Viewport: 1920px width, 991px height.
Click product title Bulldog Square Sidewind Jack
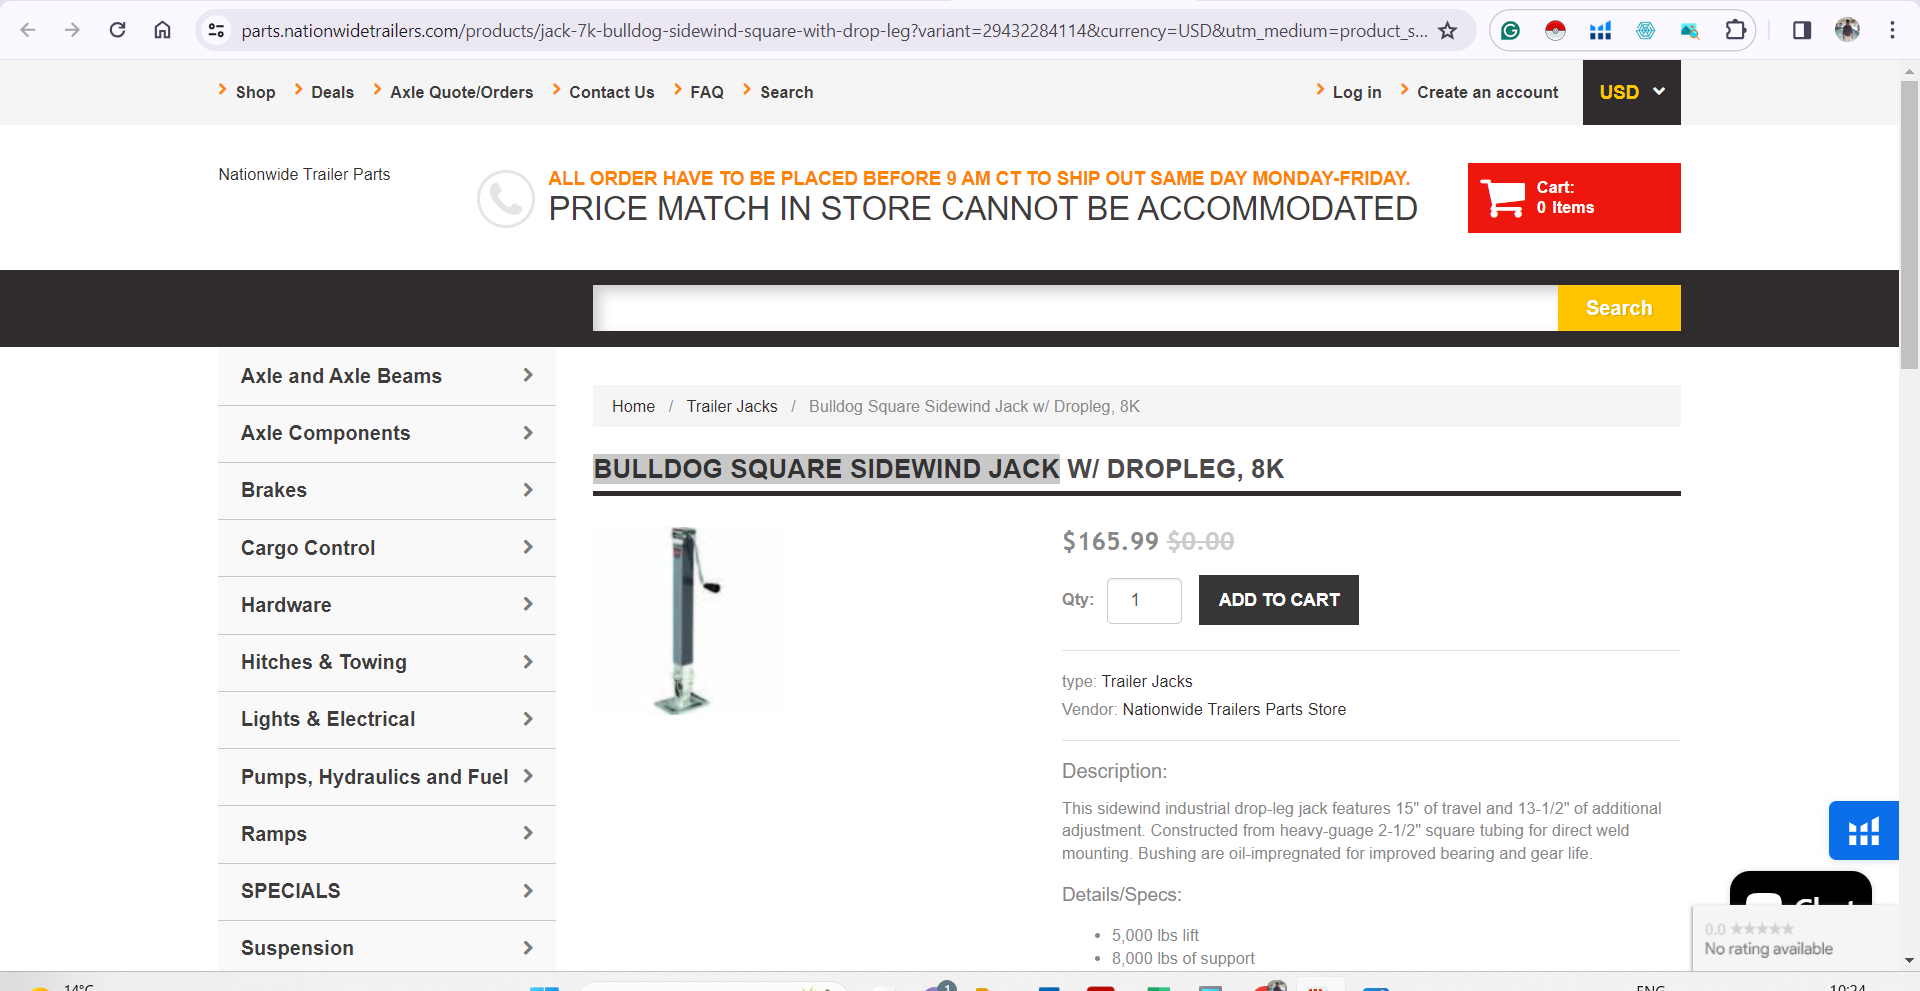point(826,469)
